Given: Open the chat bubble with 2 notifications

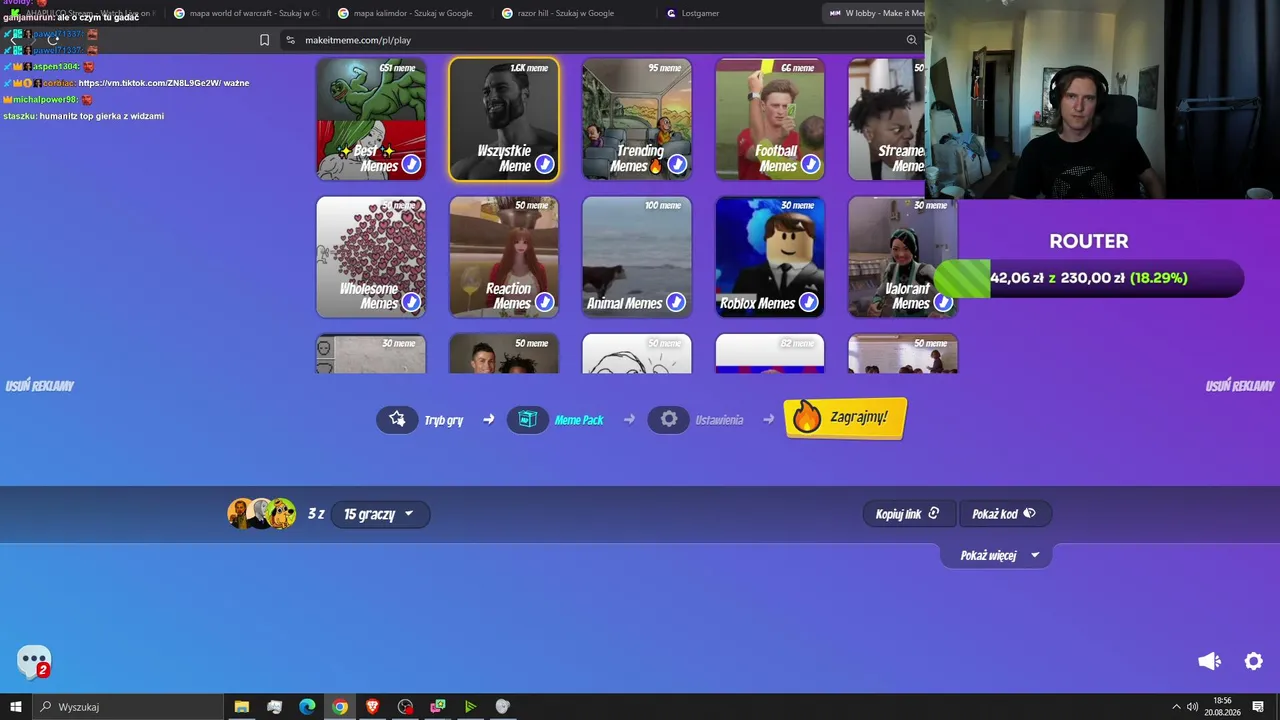Looking at the screenshot, I should 34,662.
